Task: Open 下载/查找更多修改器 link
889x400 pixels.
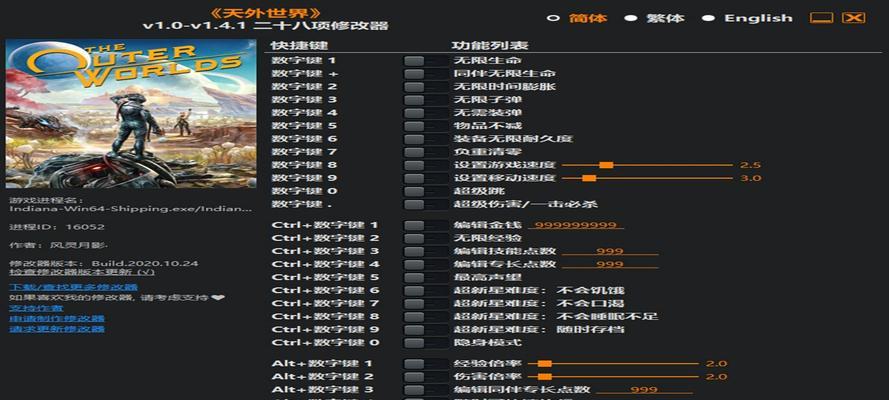Action: point(73,287)
